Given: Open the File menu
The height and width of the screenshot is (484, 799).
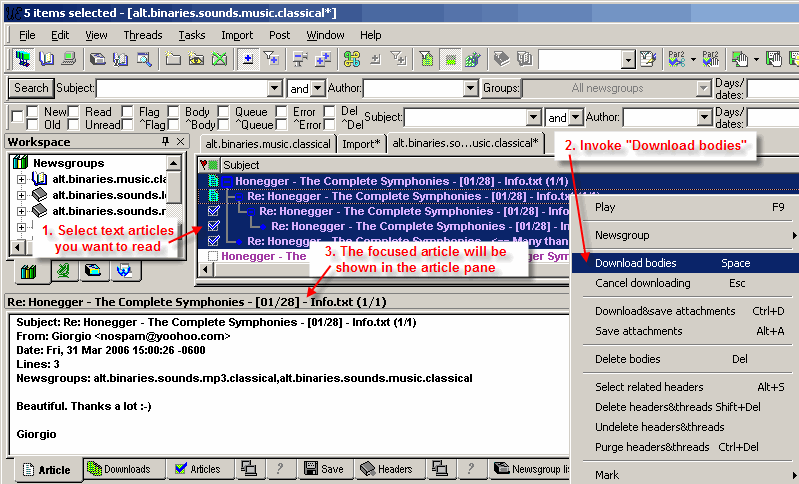Looking at the screenshot, I should pos(27,35).
